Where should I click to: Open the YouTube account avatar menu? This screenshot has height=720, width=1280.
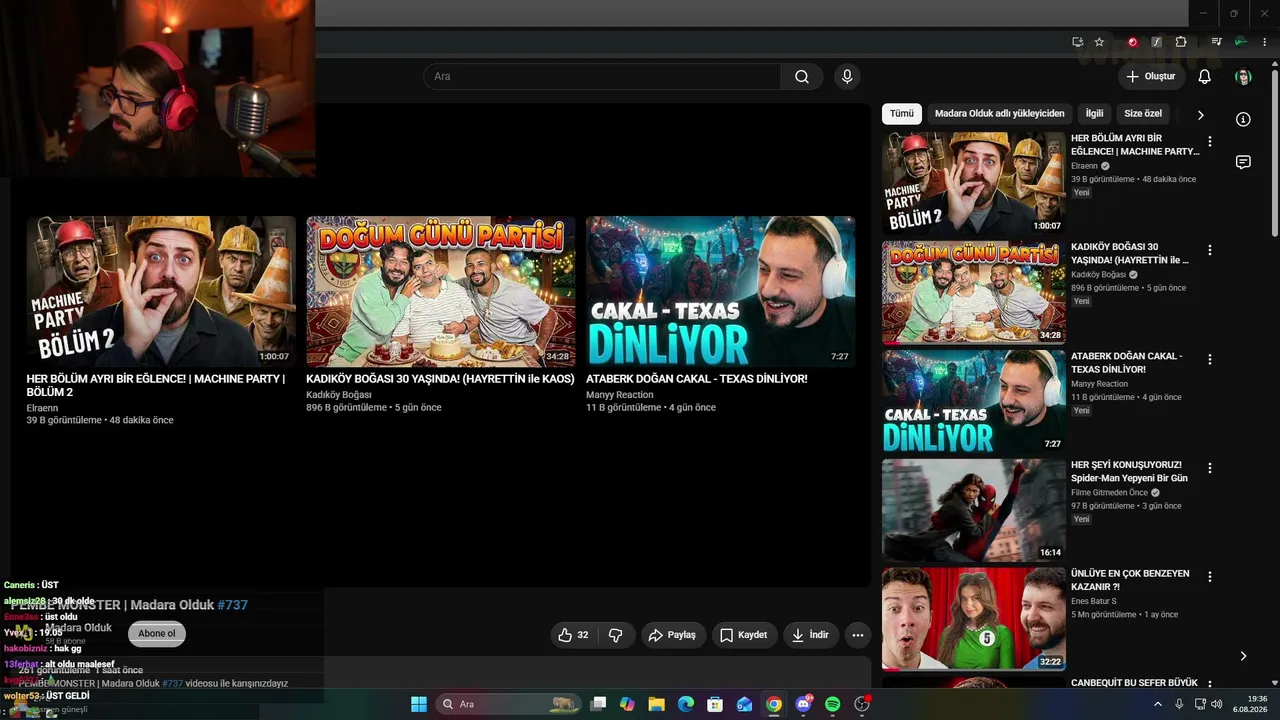tap(1243, 77)
